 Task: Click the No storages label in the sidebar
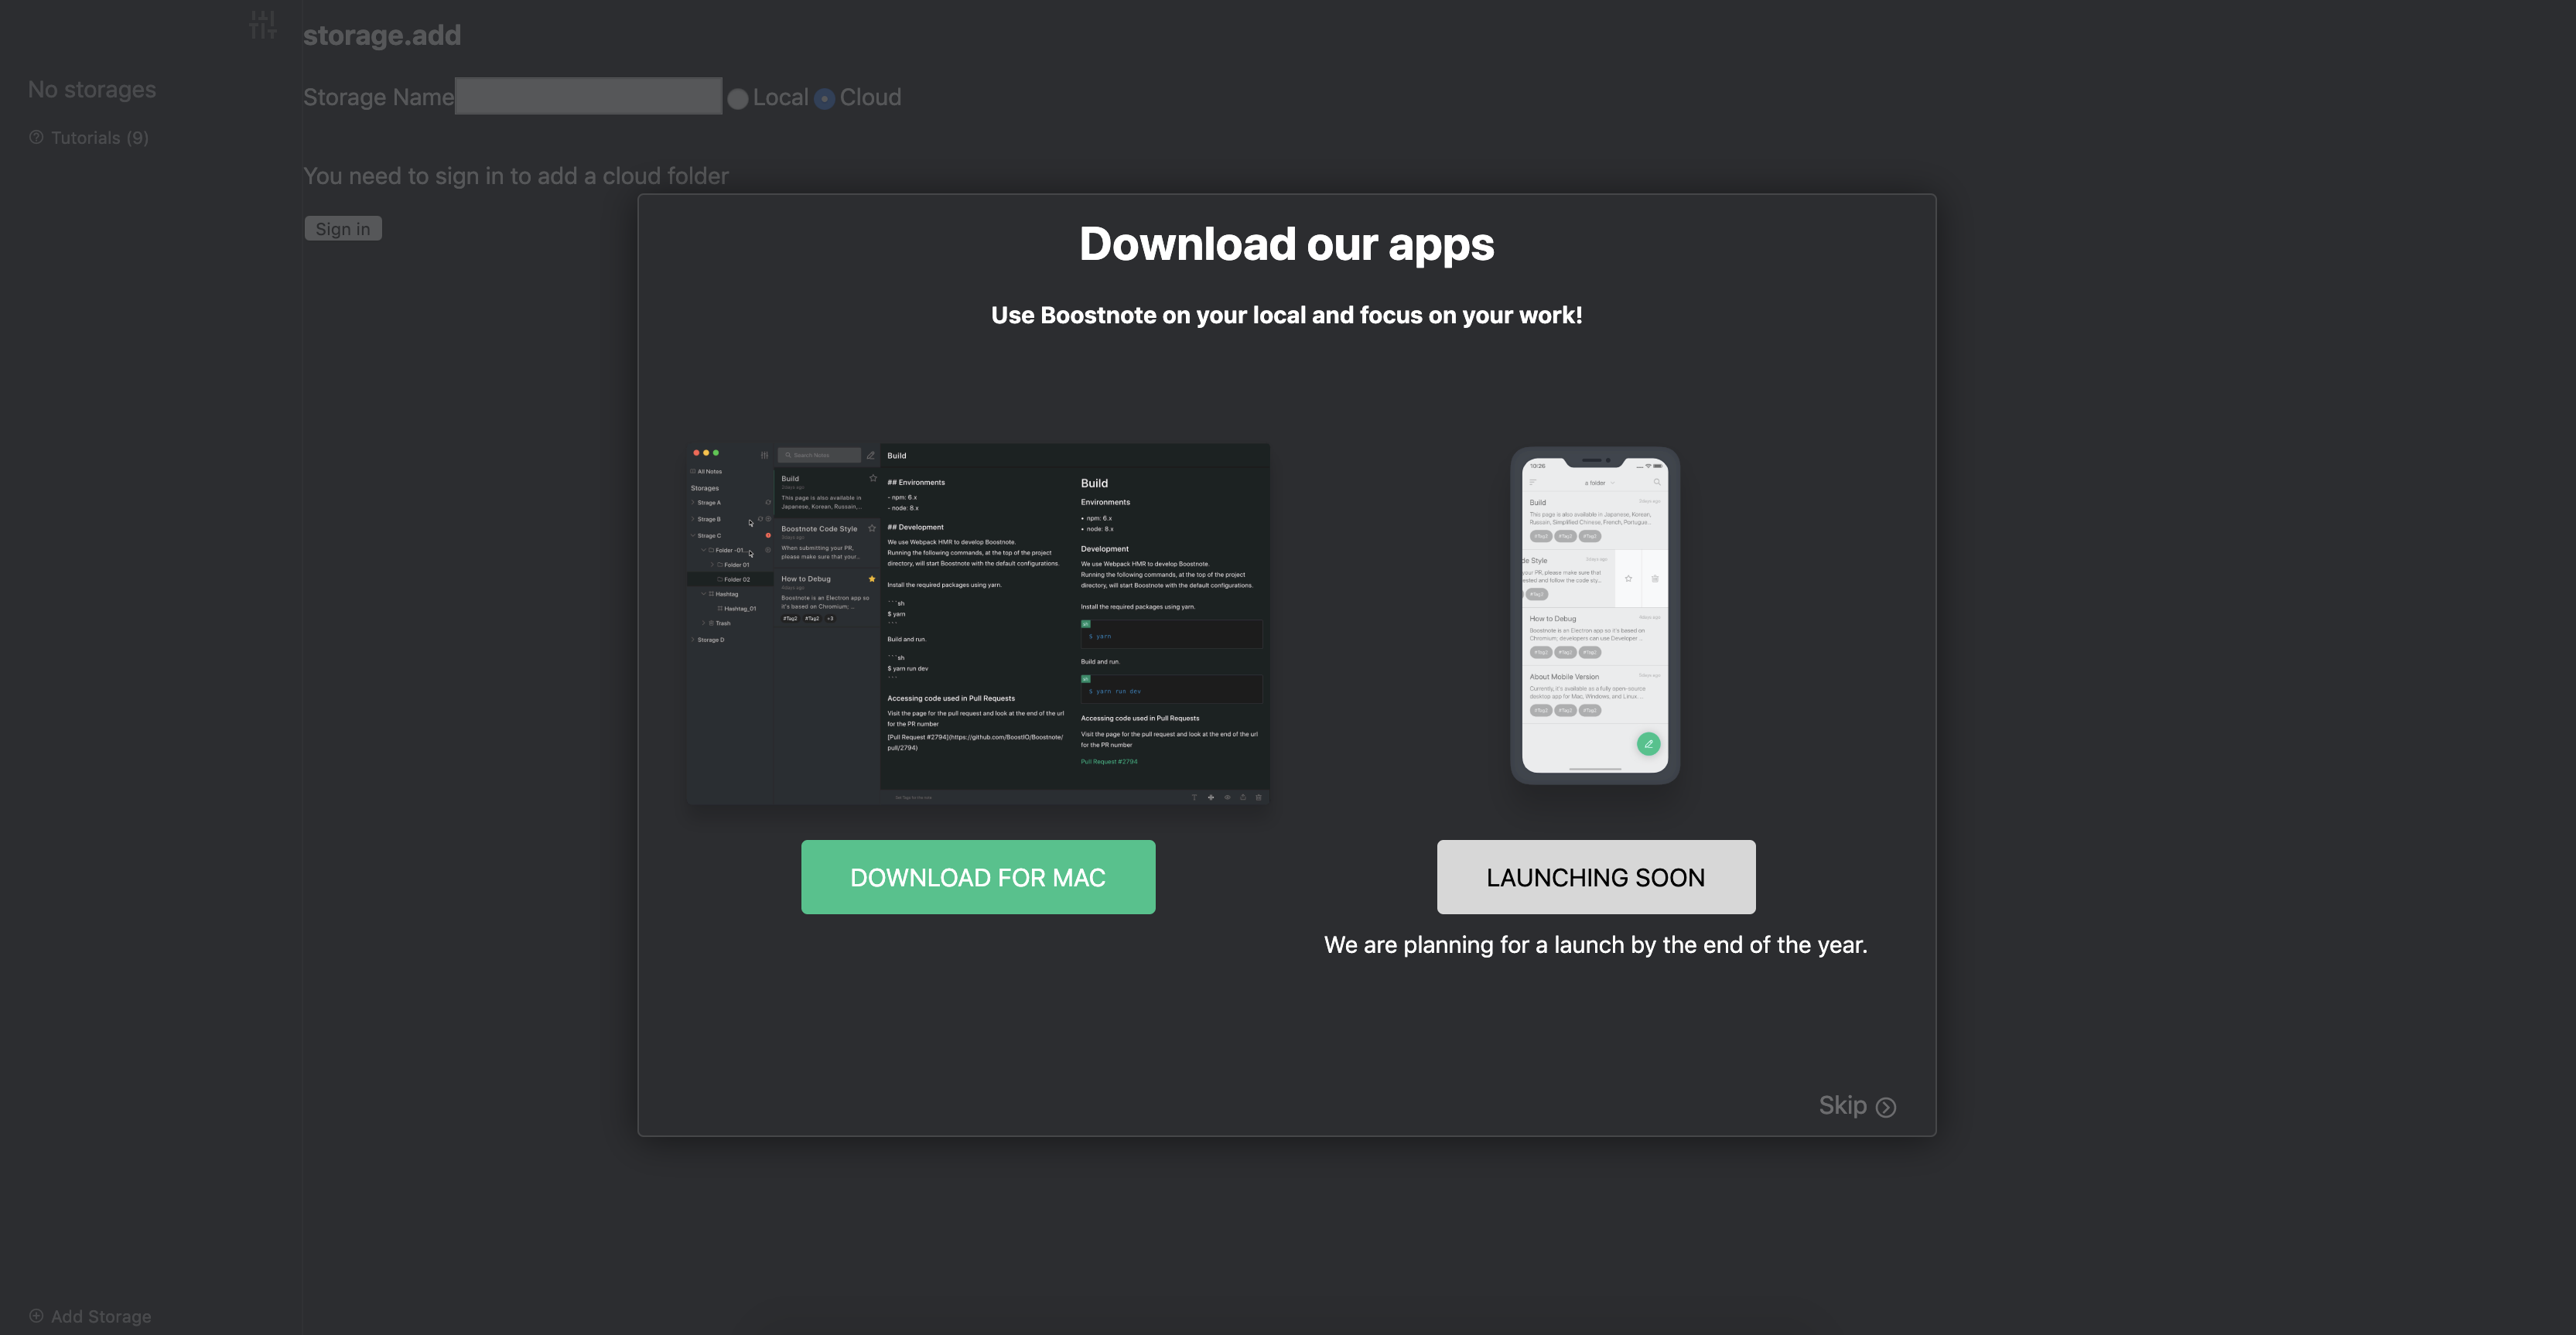coord(91,89)
